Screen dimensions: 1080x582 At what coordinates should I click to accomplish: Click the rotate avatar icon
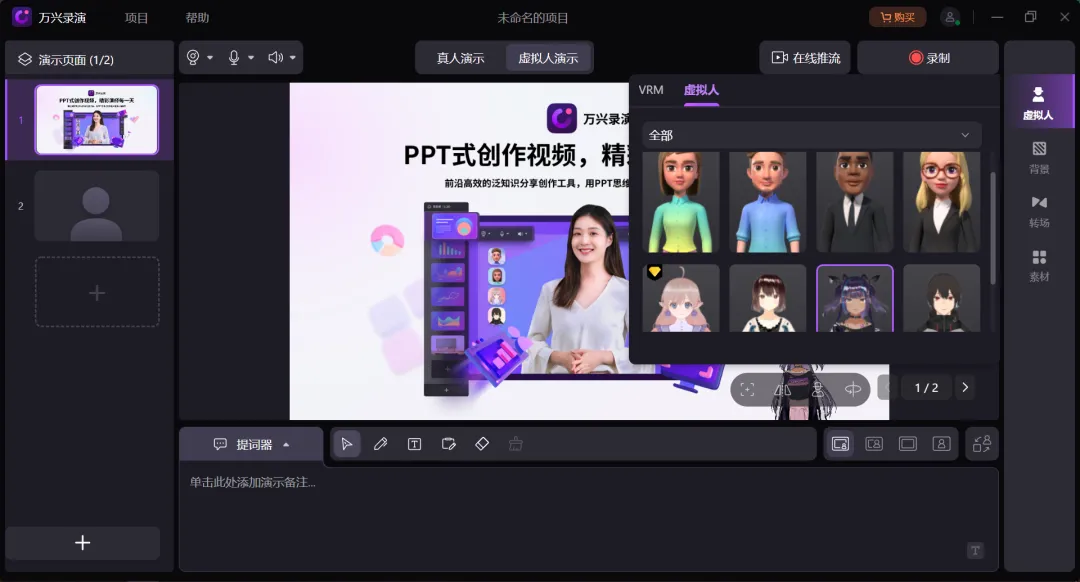[x=853, y=390]
